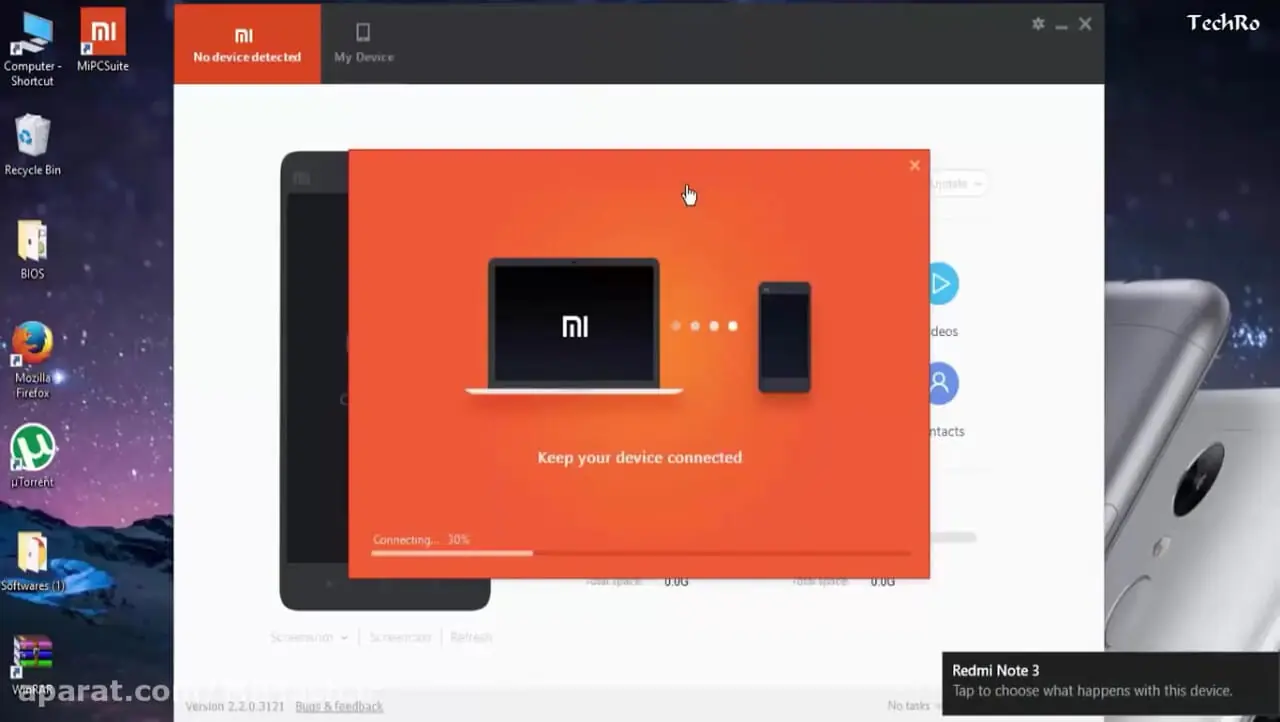Open the Computer shortcut on desktop

pos(32,48)
